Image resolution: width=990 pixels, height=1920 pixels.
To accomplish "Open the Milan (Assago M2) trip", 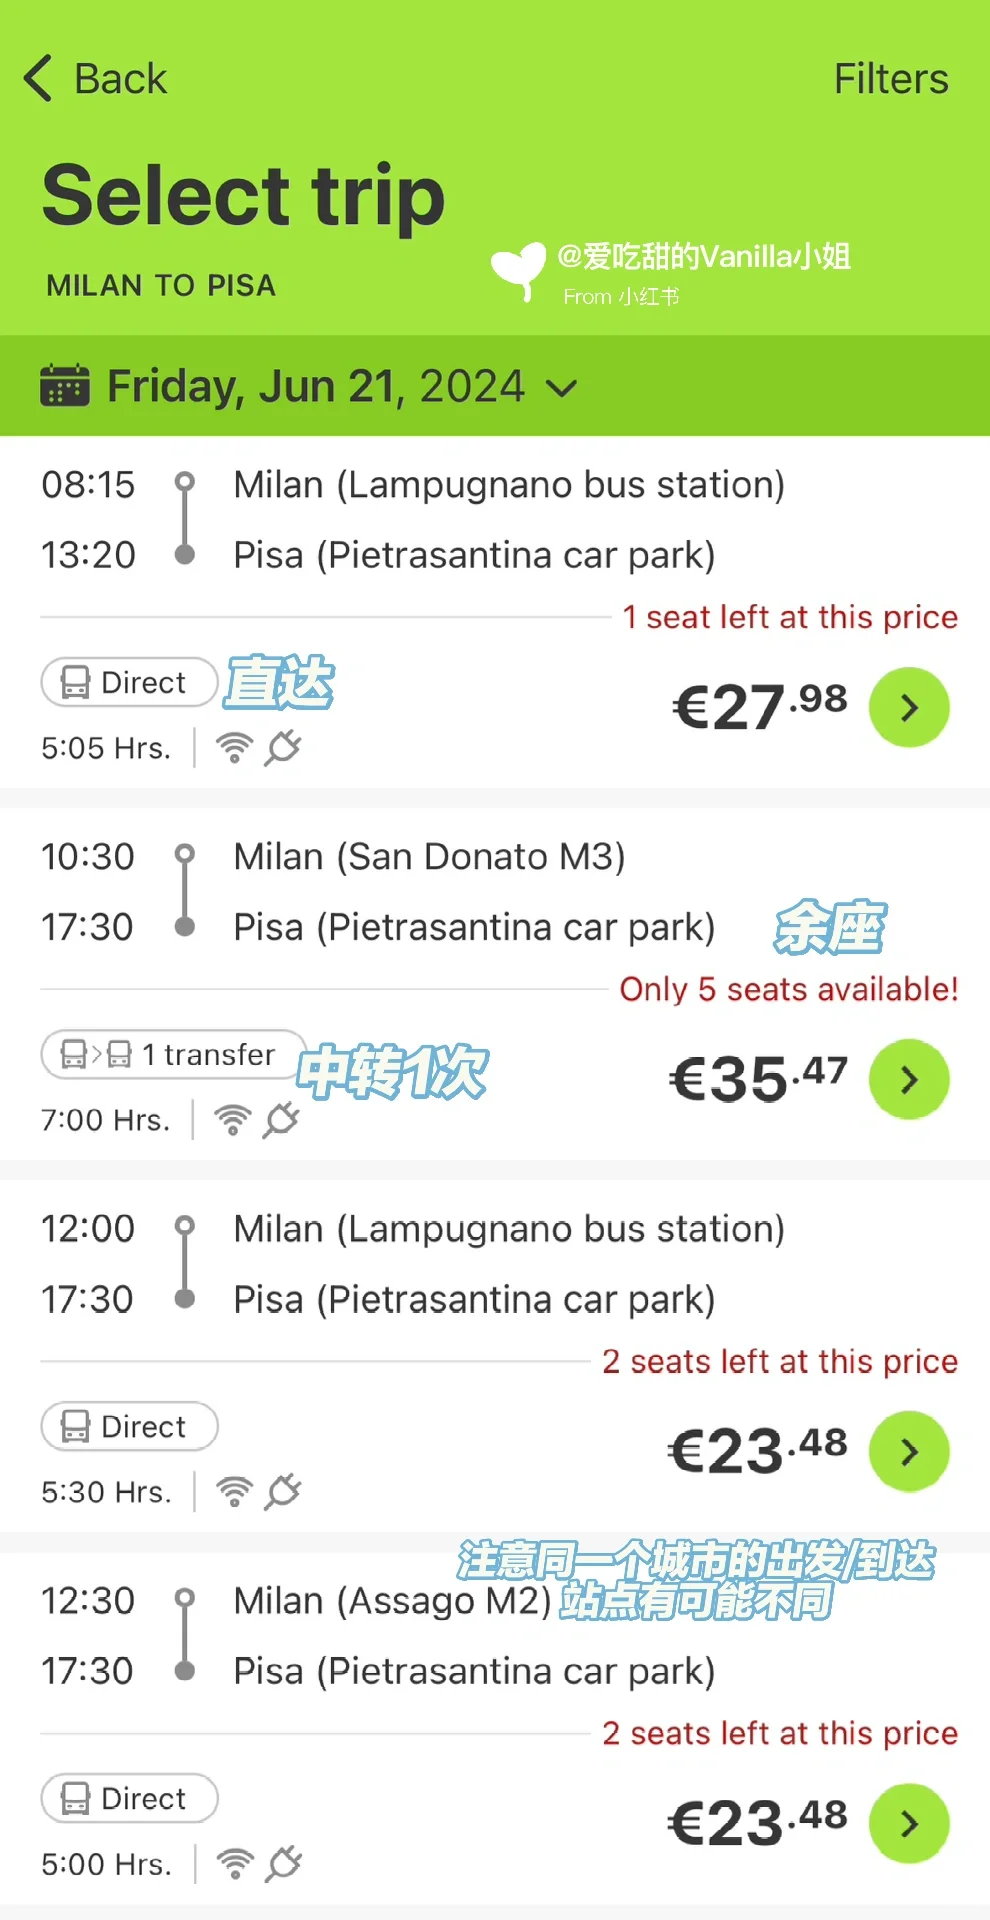I will (392, 1601).
